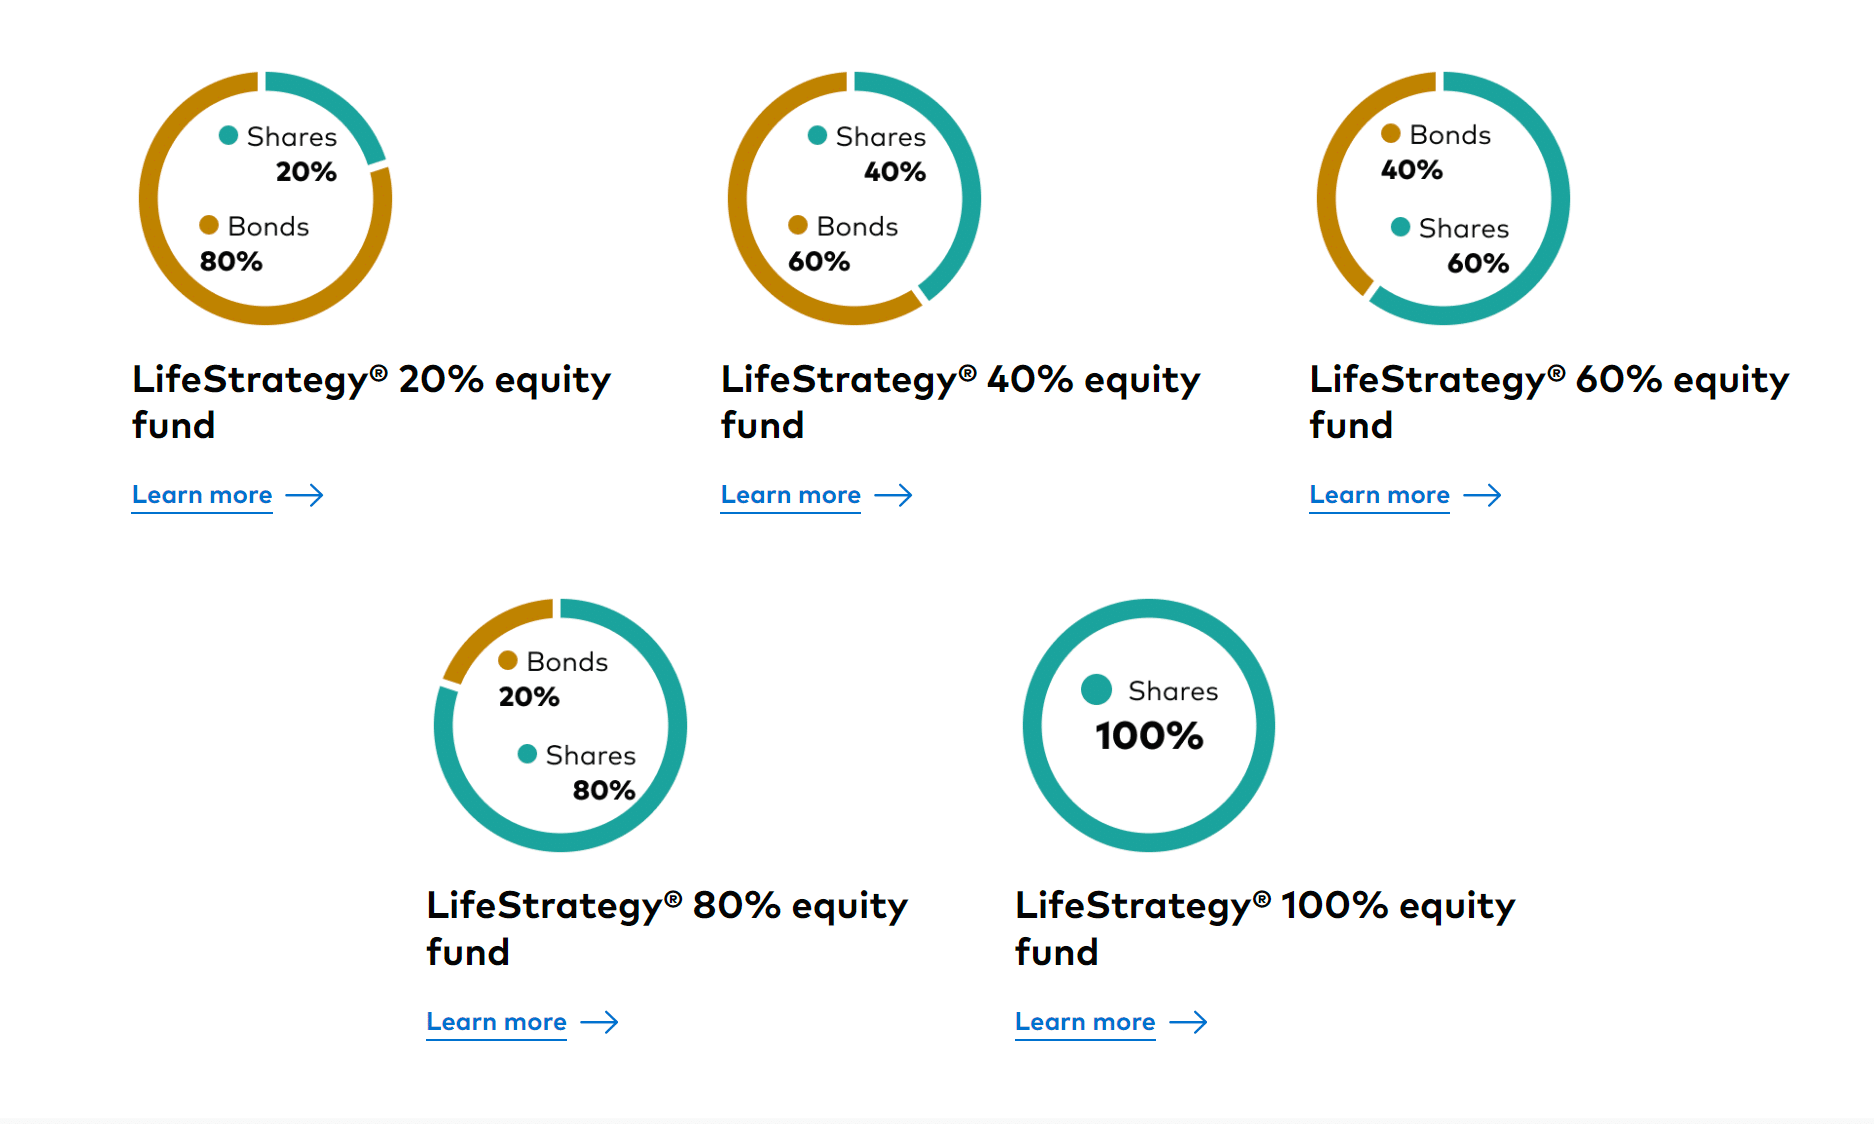Click the teal Shares dot in the 100% chart
Screen dimensions: 1874x1124
coord(1096,689)
